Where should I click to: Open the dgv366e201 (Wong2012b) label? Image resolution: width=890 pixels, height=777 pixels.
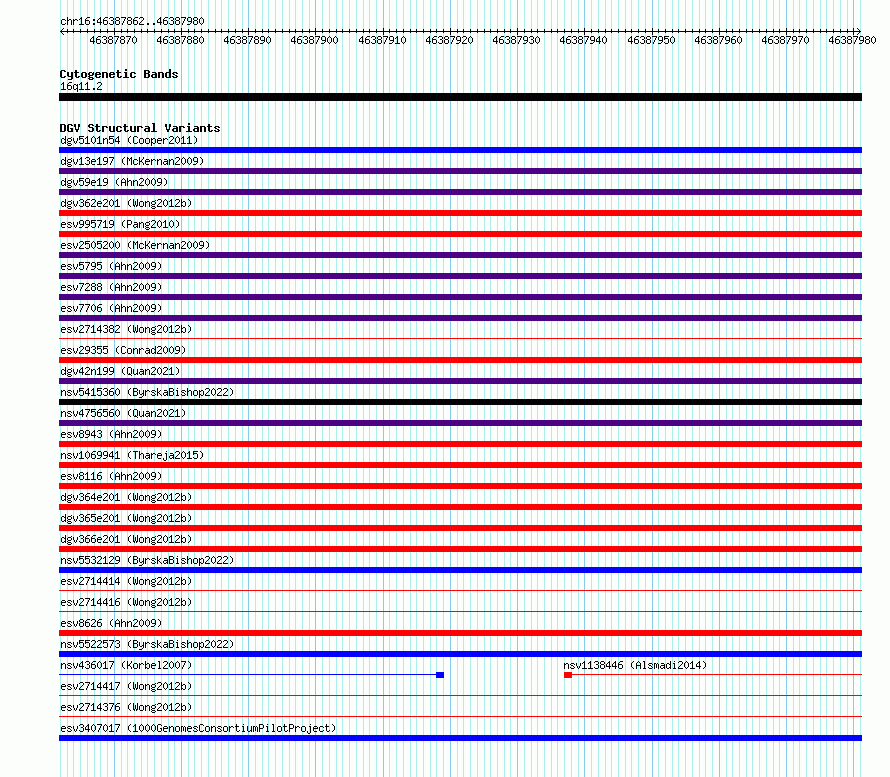coord(126,539)
